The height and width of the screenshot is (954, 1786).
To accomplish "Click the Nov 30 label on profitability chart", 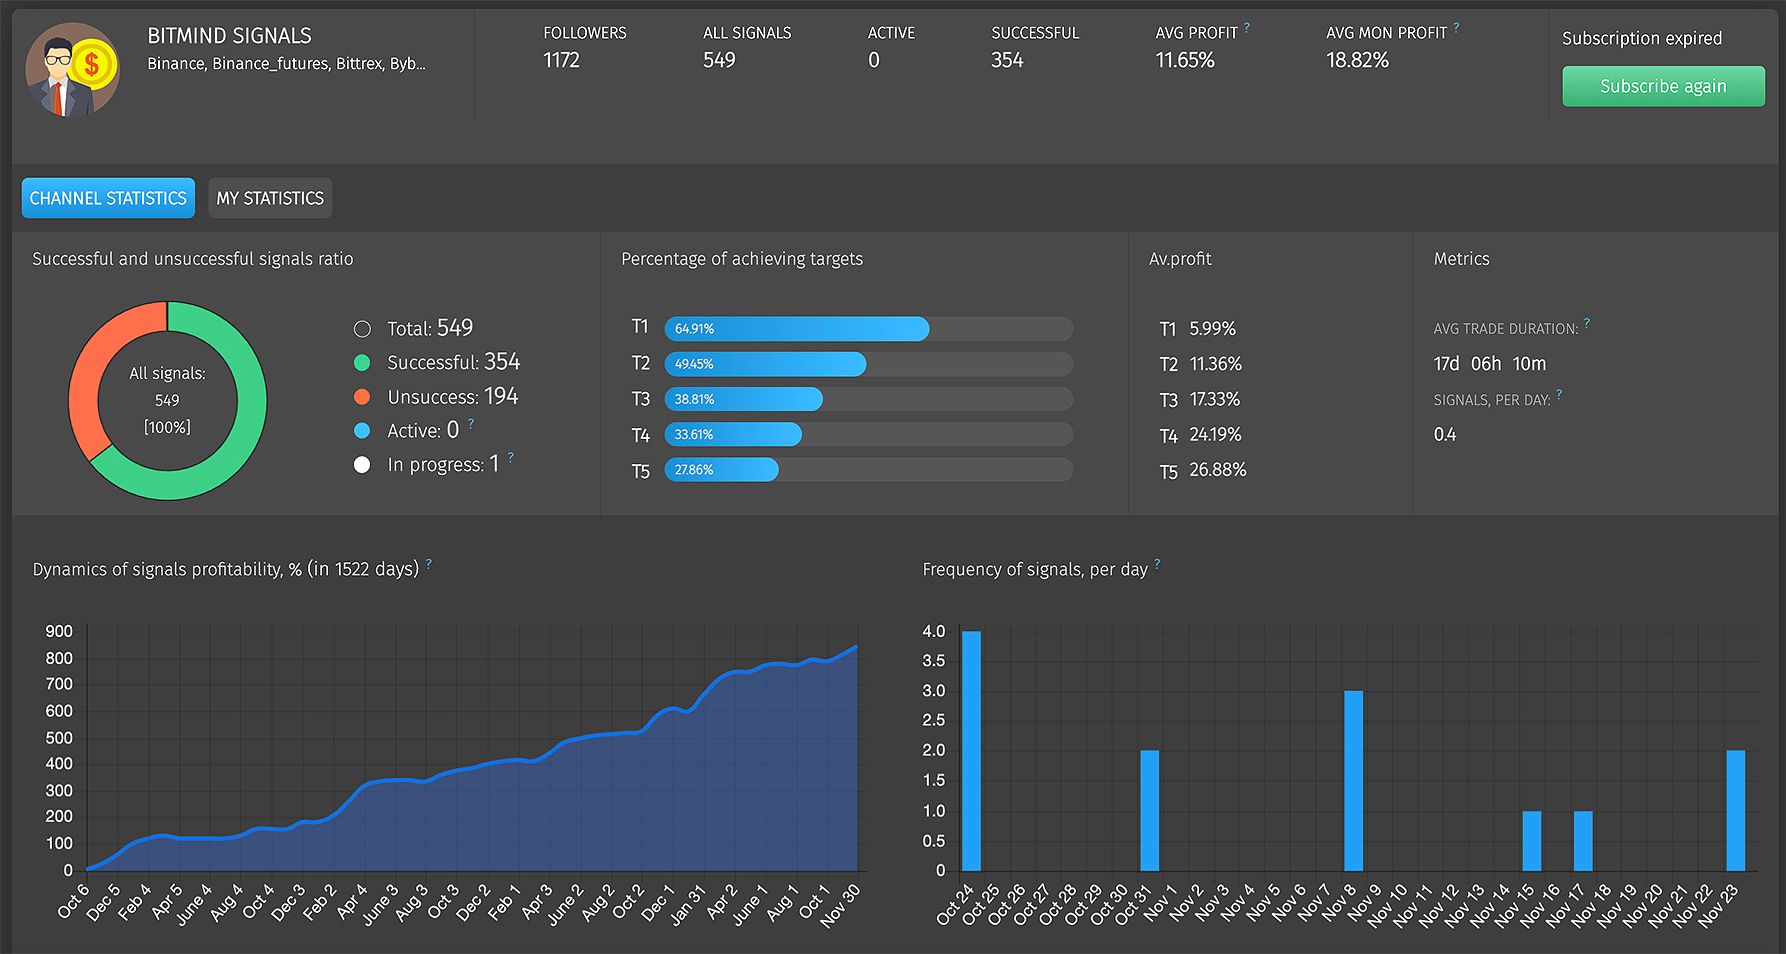I will point(840,906).
